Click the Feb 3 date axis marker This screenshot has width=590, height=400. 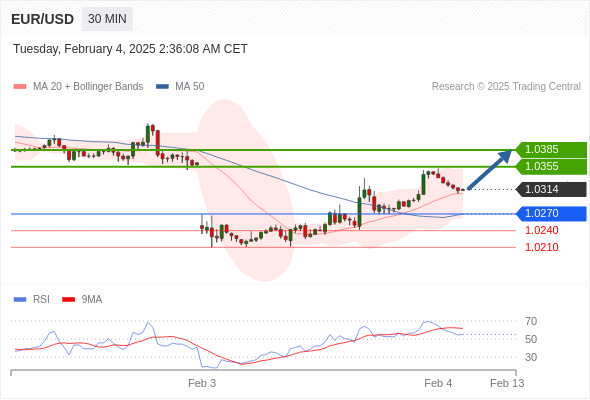tap(202, 383)
